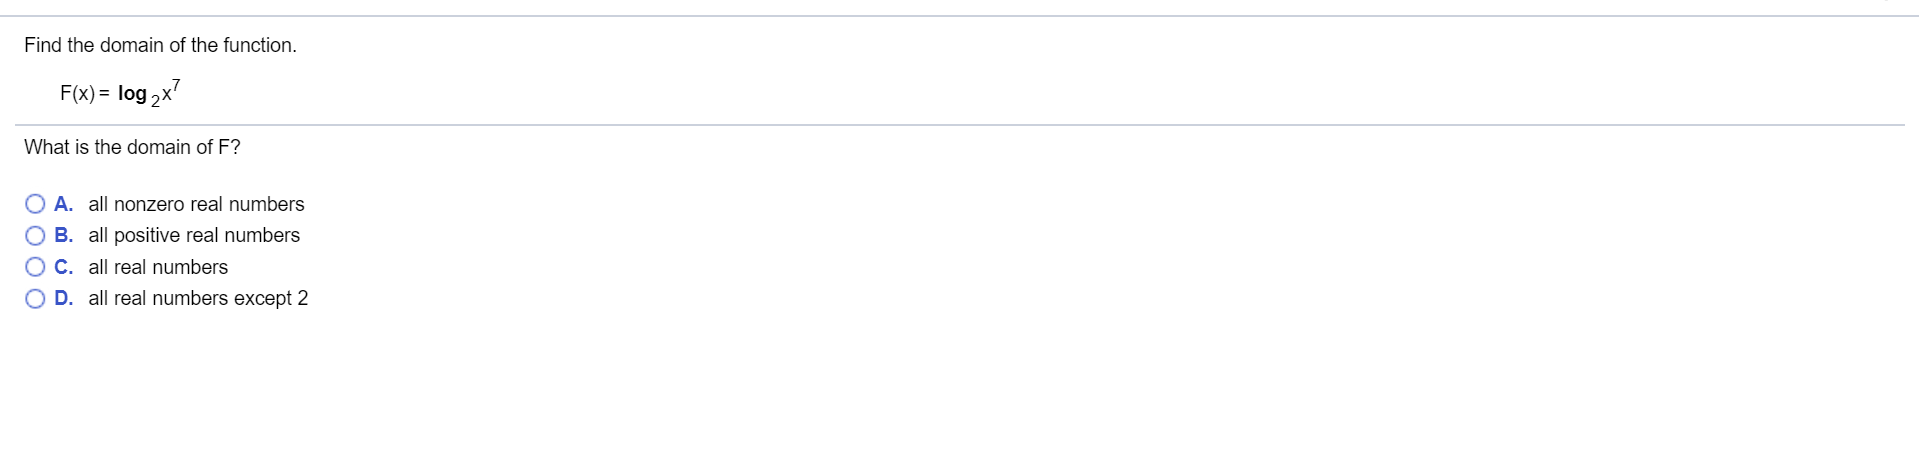The image size is (1919, 466).
Task: Click the bold 'log' in the formula
Action: pyautogui.click(x=132, y=94)
